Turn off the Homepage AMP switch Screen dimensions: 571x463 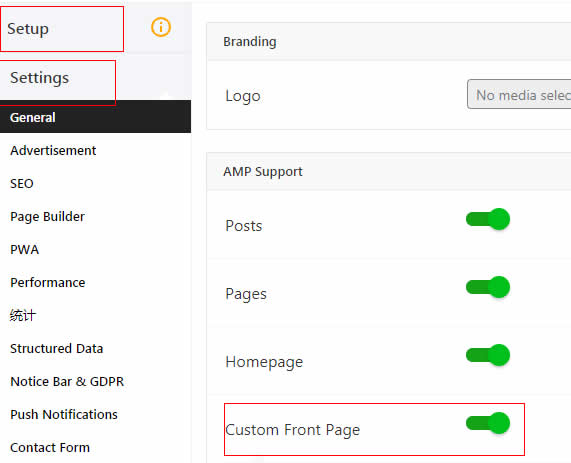(488, 355)
